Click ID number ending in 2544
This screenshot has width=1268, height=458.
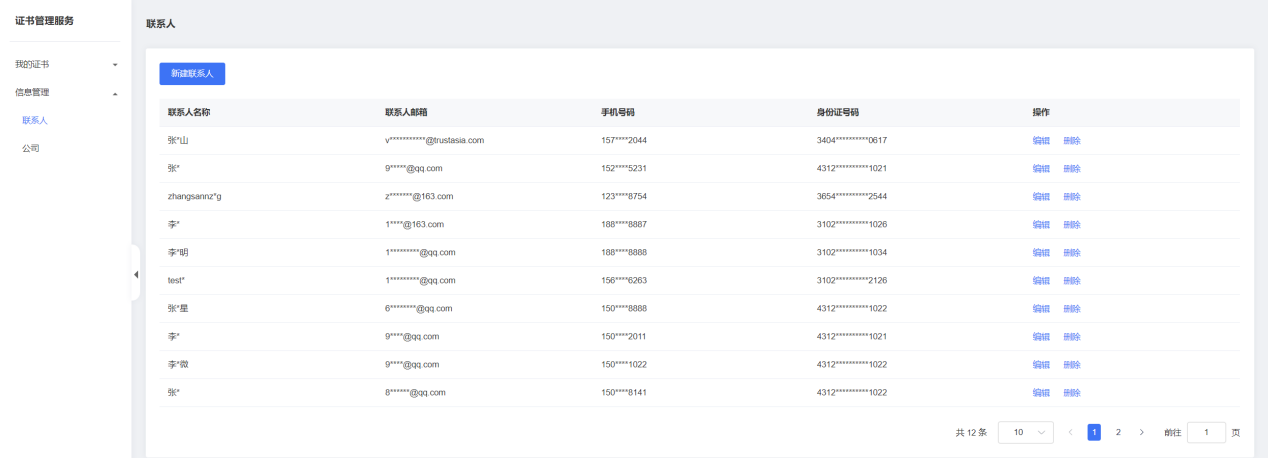coord(852,196)
